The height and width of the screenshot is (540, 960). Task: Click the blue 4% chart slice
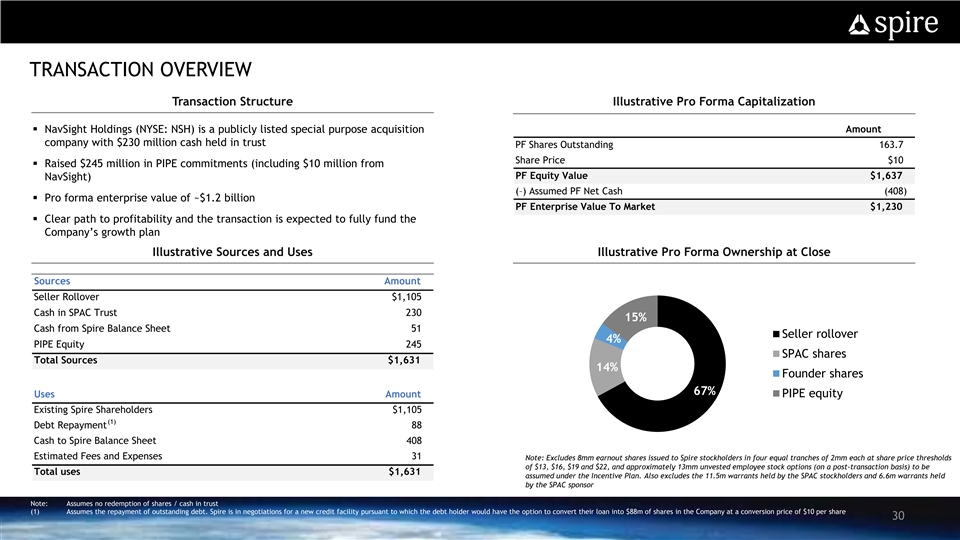point(604,334)
